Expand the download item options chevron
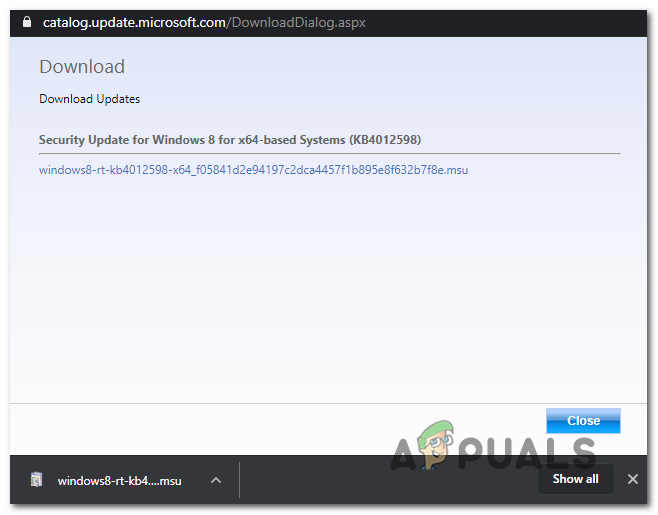The height and width of the screenshot is (515, 658). coord(216,480)
